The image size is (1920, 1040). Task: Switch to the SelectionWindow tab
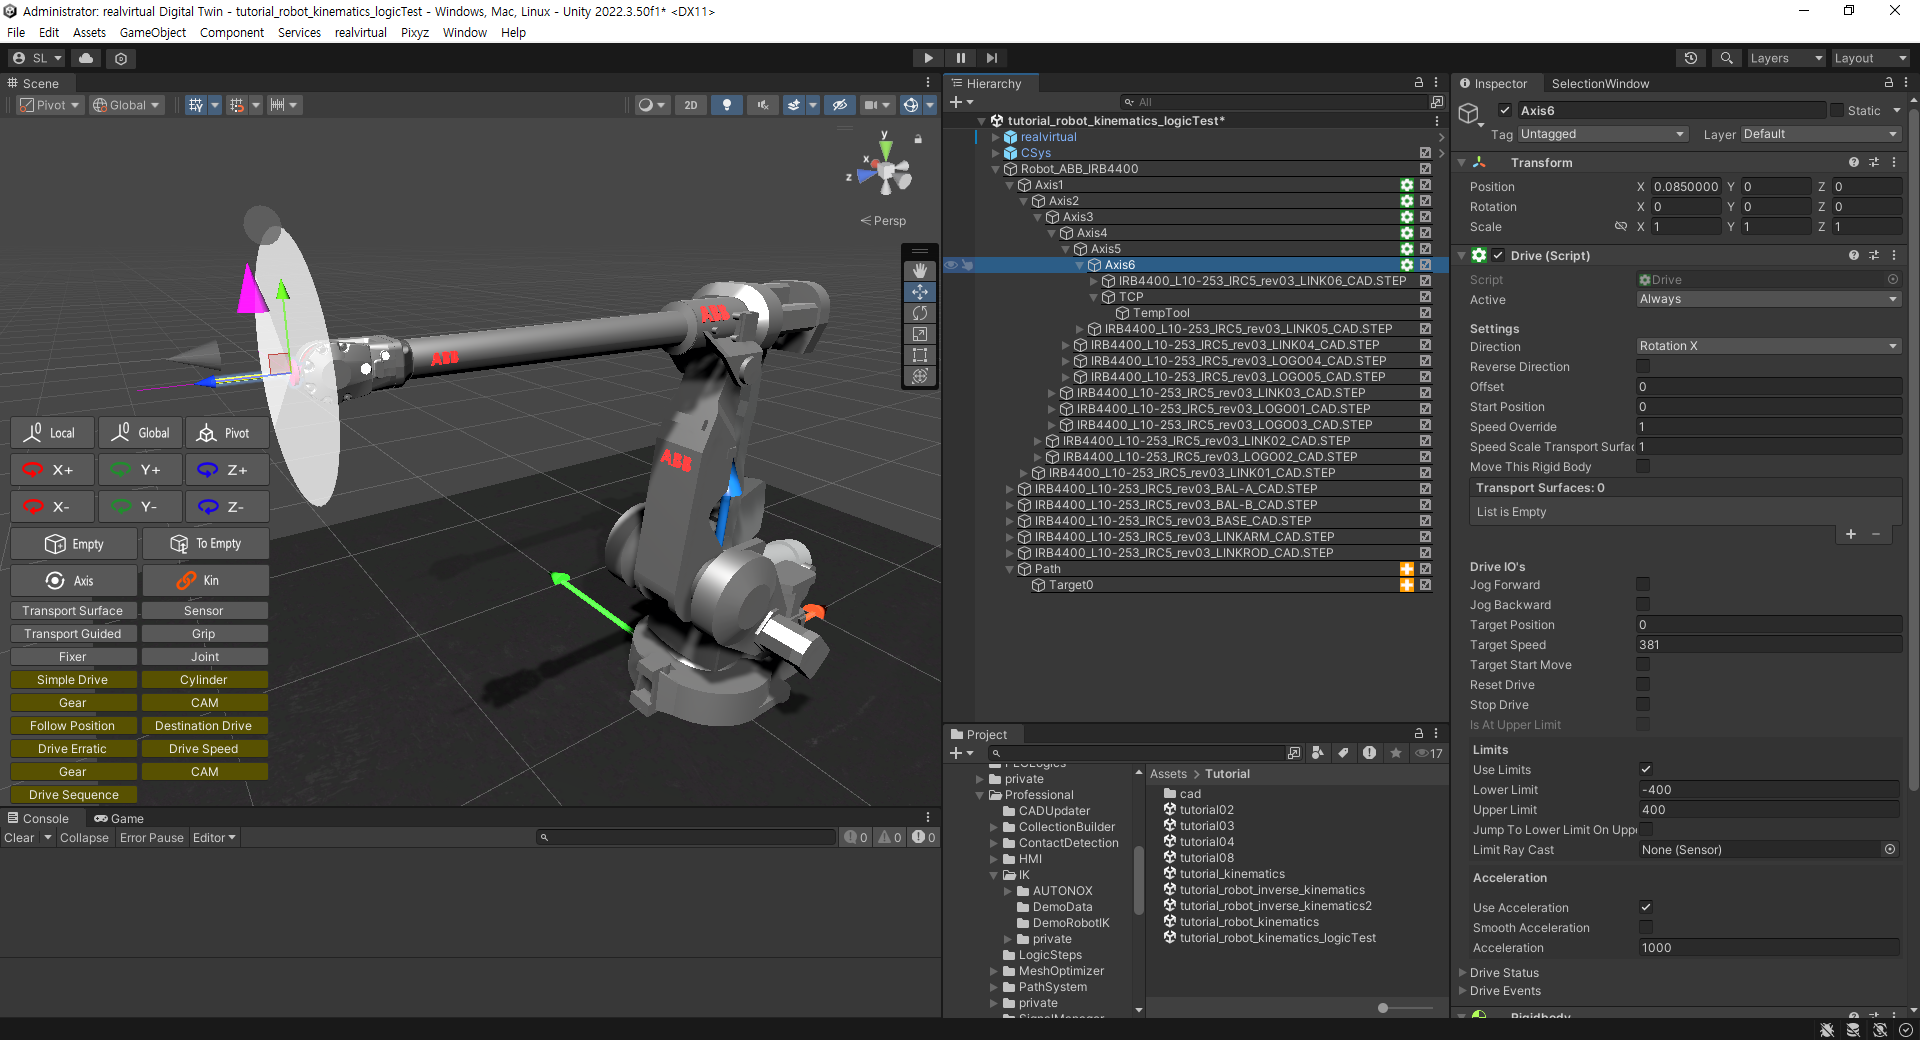1600,84
